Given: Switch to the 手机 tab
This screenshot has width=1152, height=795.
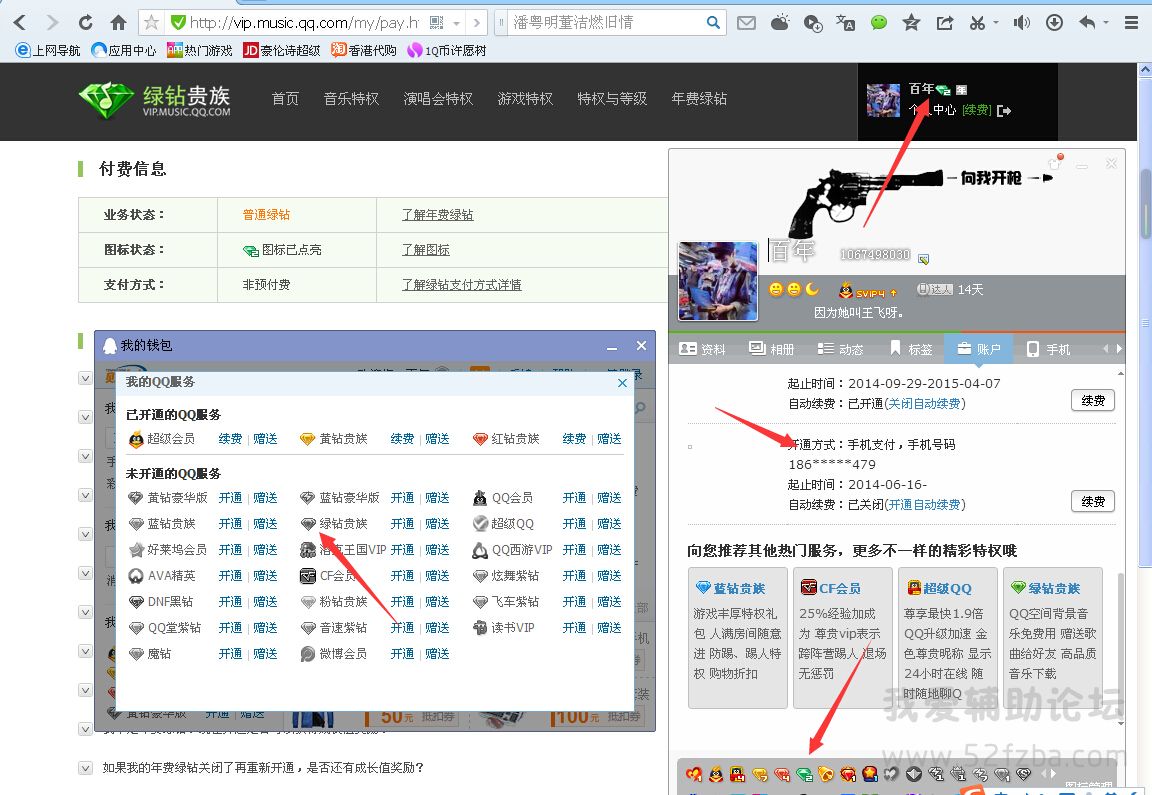Looking at the screenshot, I should tap(1048, 349).
